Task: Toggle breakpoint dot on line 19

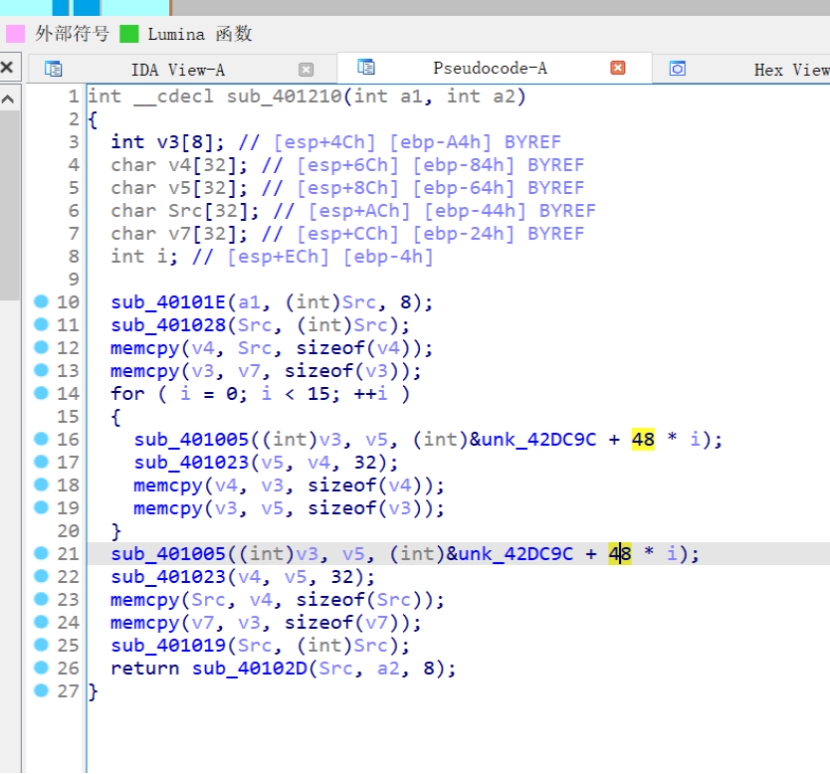Action: click(x=41, y=507)
